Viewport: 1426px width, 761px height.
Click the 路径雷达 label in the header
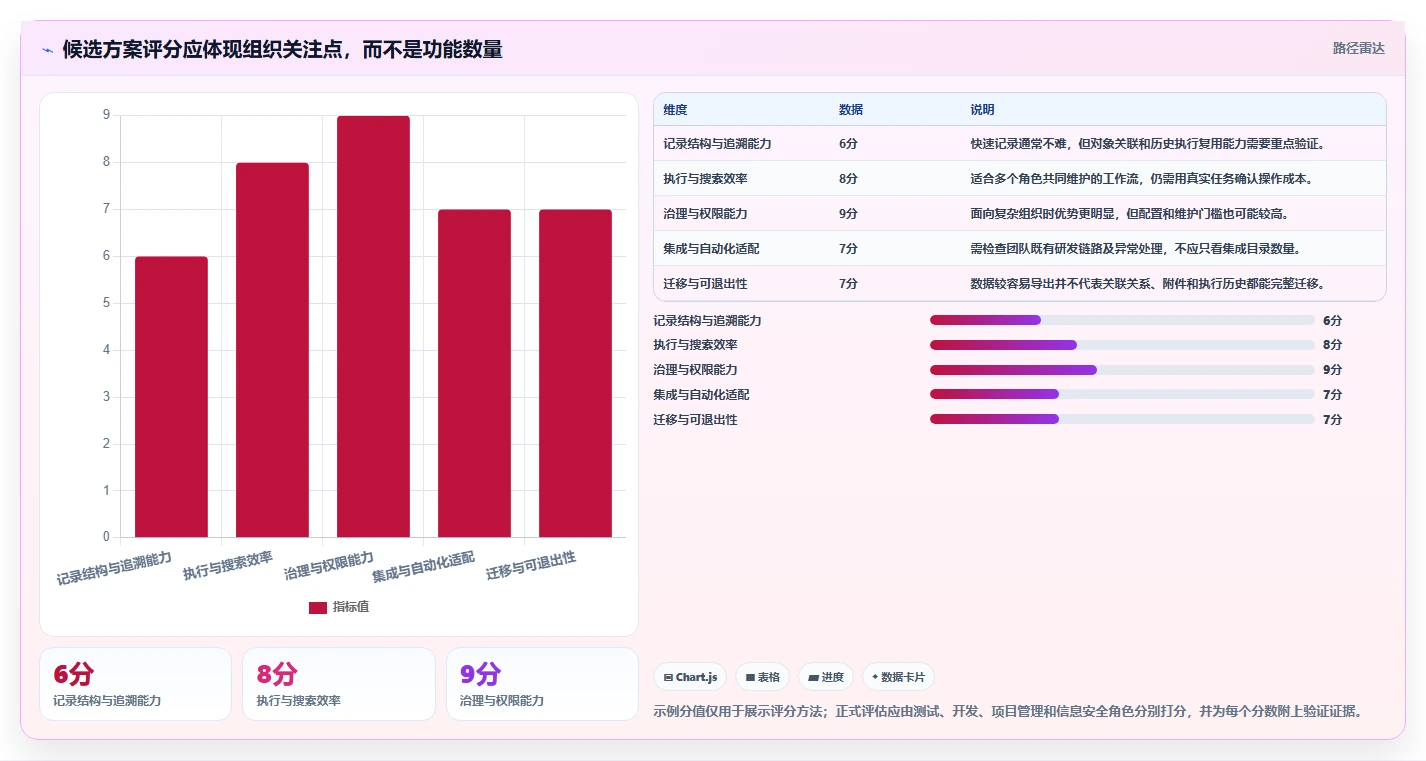coord(1359,48)
